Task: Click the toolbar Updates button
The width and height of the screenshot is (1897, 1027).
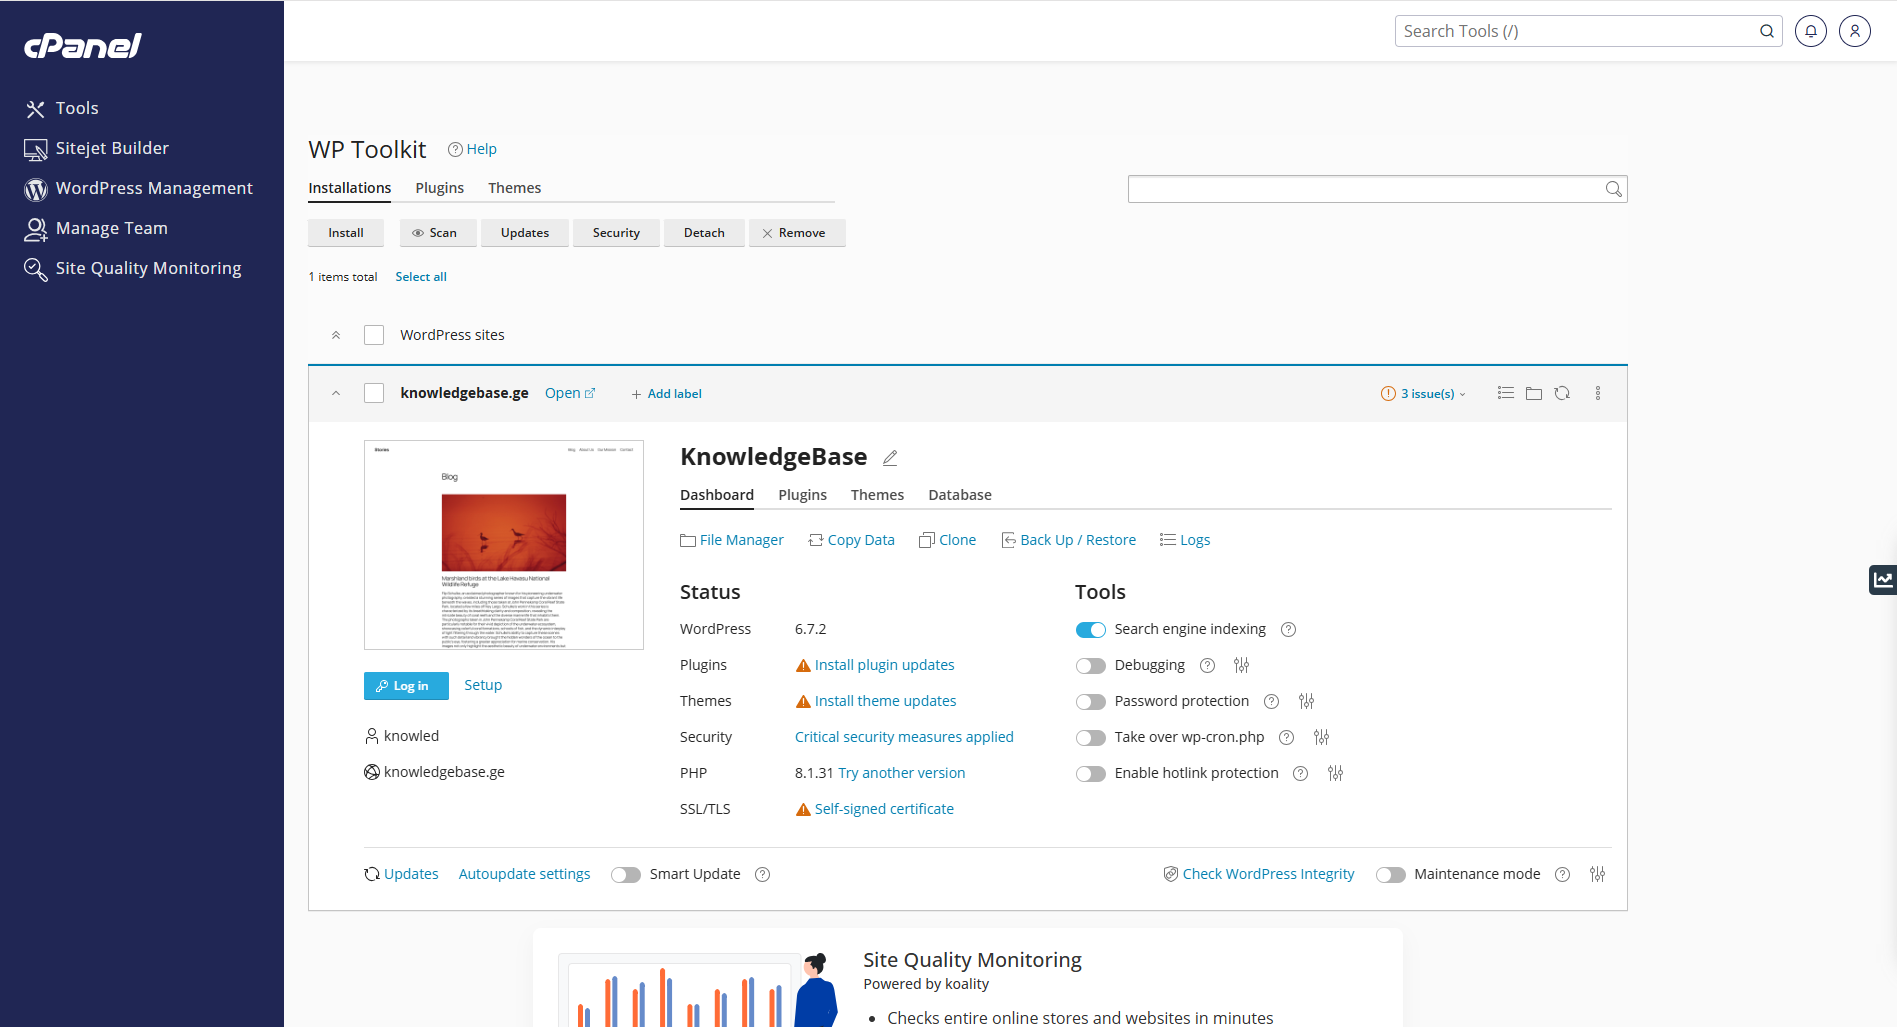Action: pos(525,233)
